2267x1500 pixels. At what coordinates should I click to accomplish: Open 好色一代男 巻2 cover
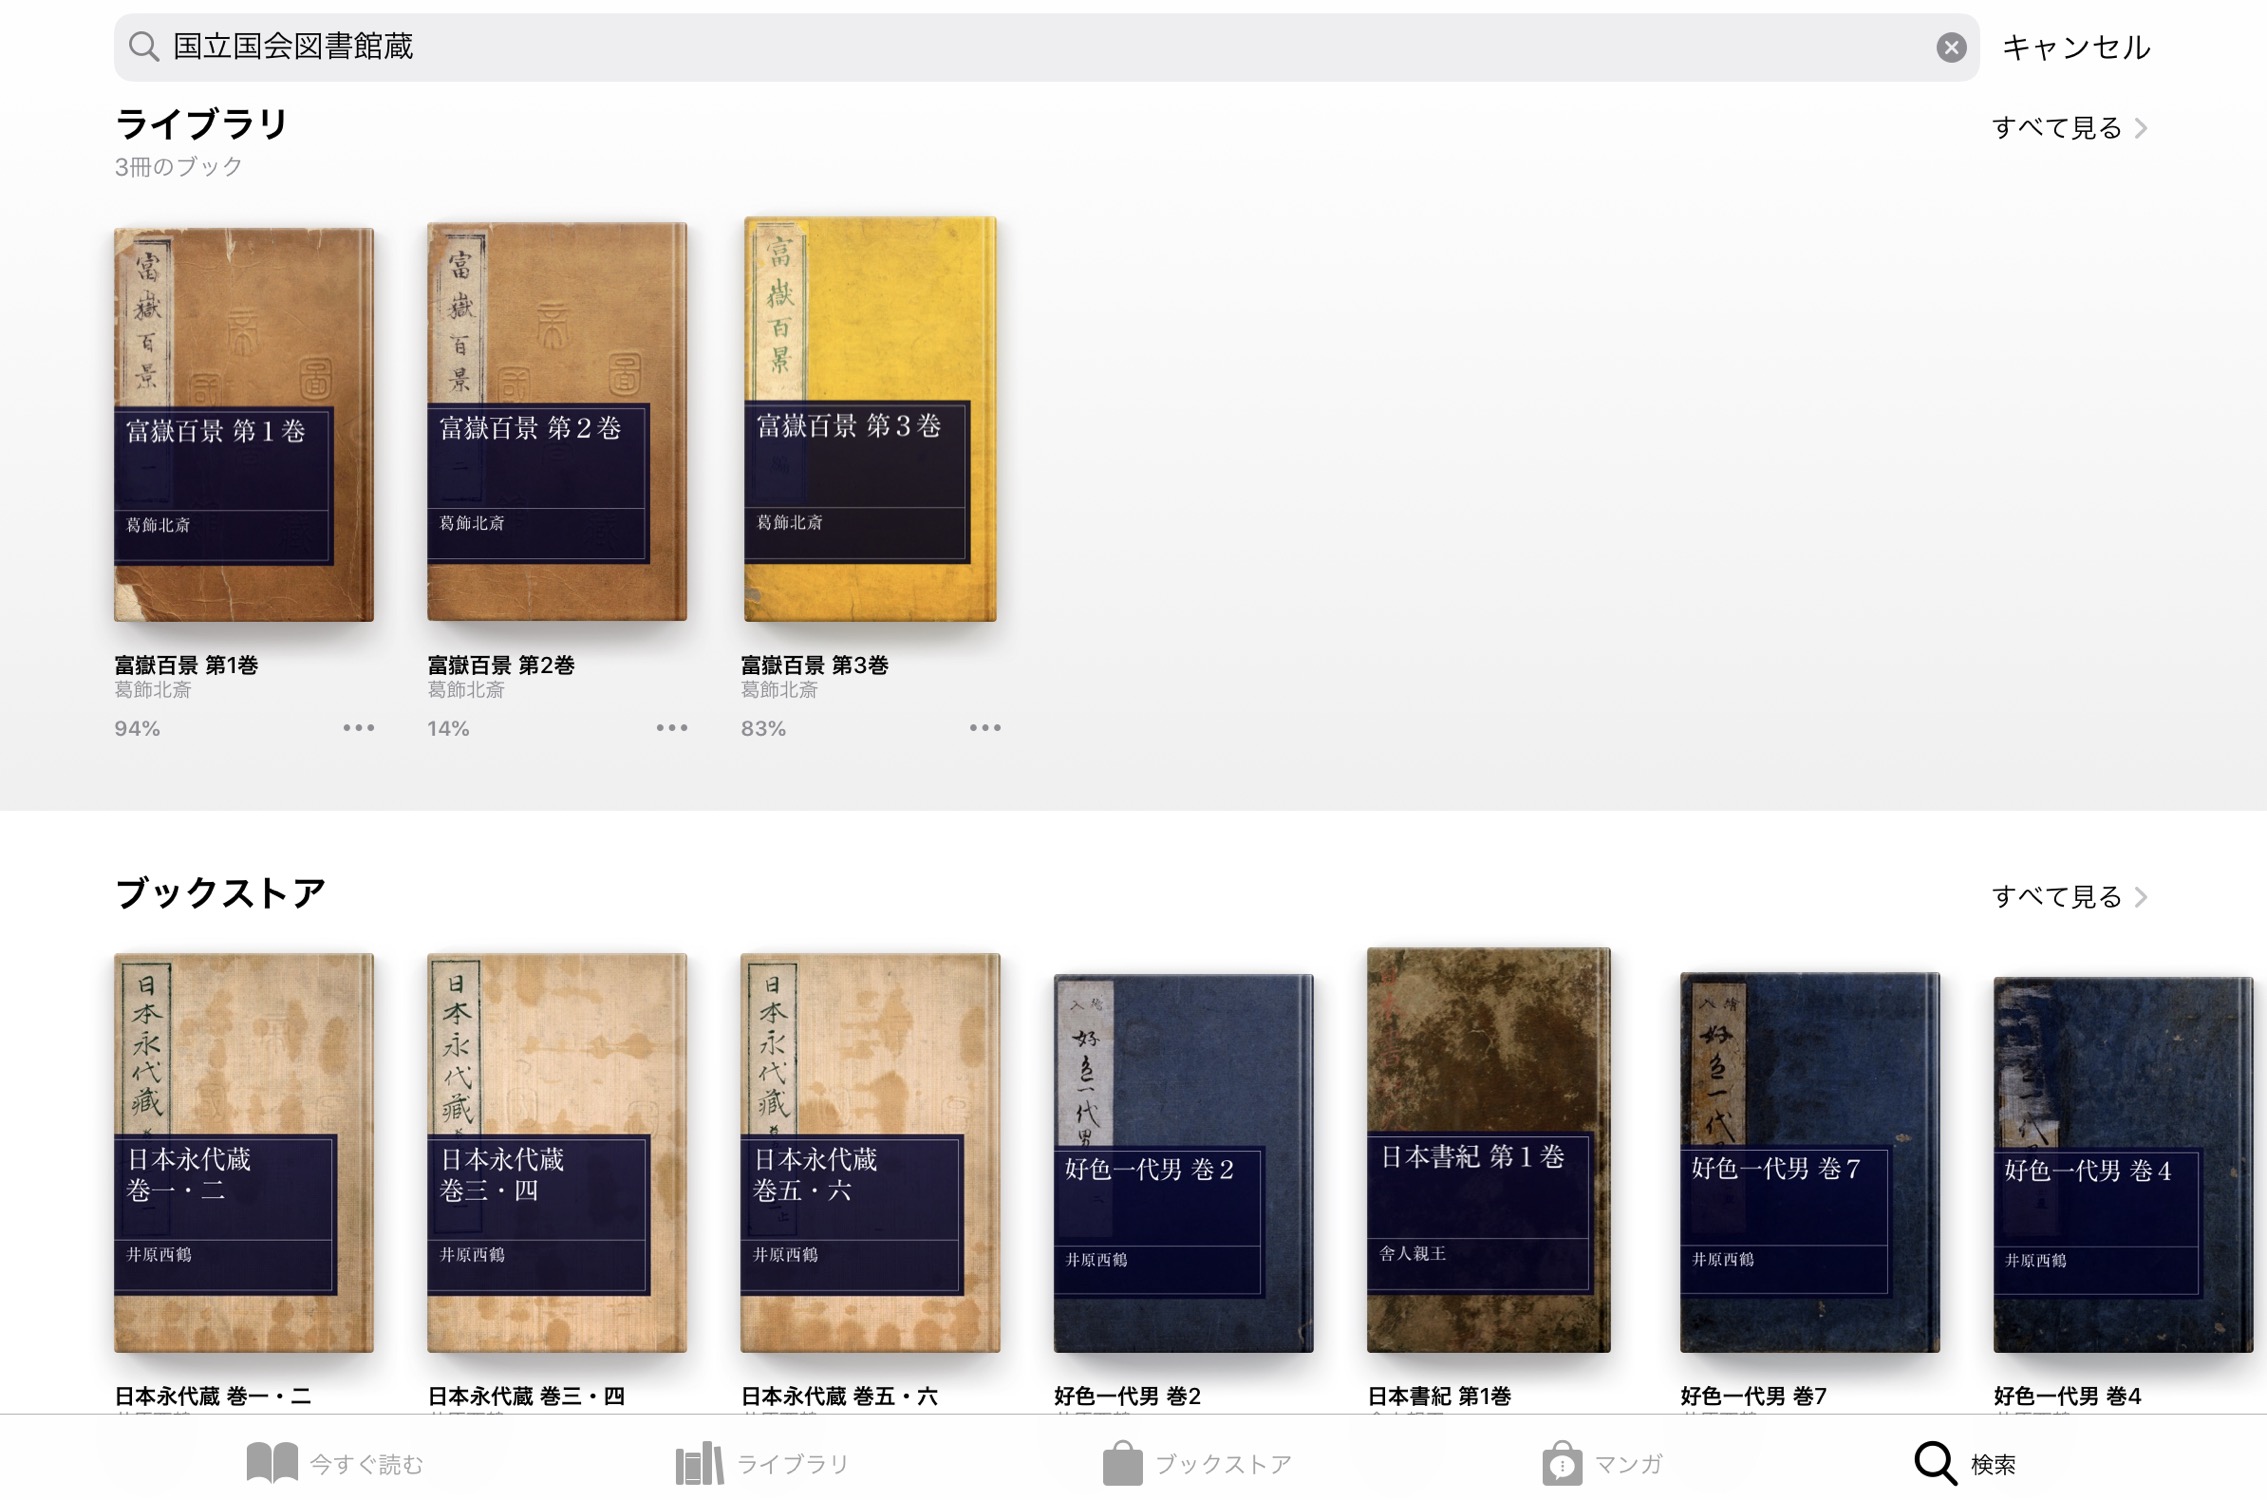(1183, 1163)
